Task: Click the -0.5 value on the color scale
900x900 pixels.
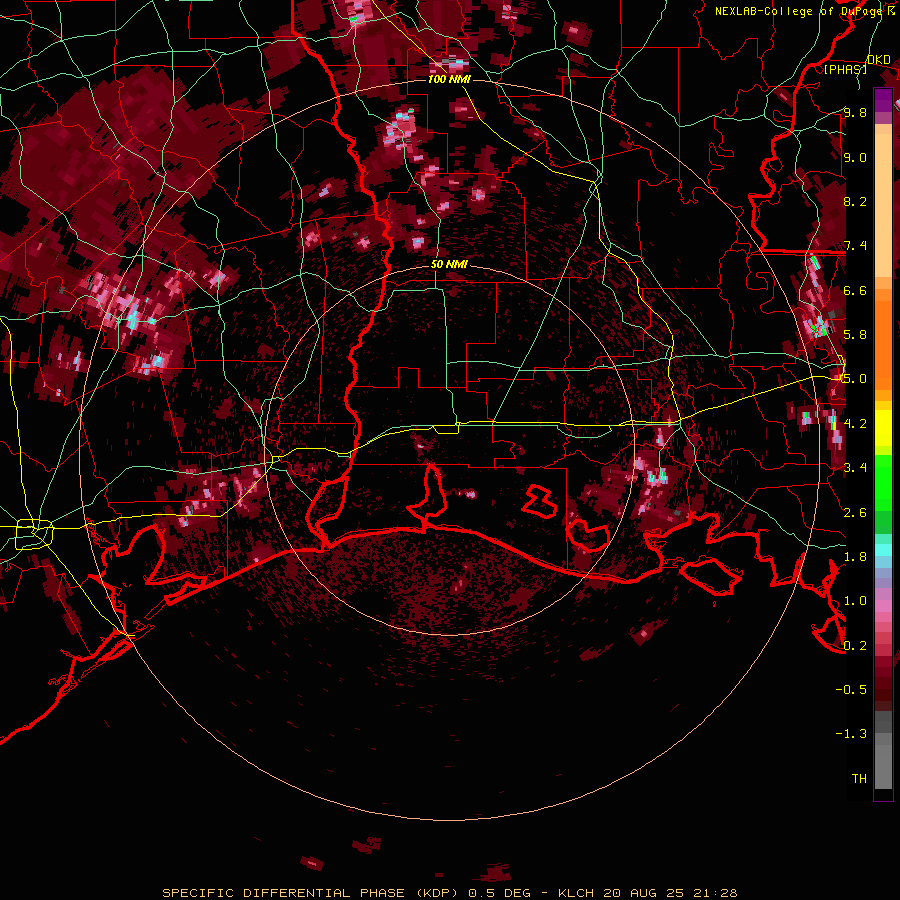Action: coord(851,690)
